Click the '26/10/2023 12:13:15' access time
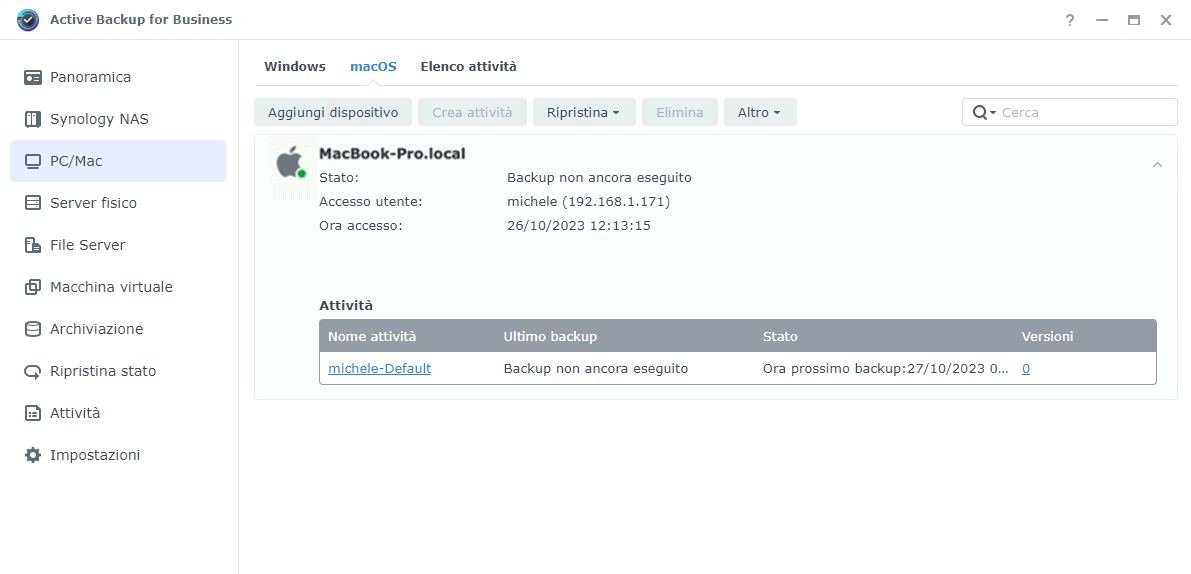1191x574 pixels. [579, 226]
